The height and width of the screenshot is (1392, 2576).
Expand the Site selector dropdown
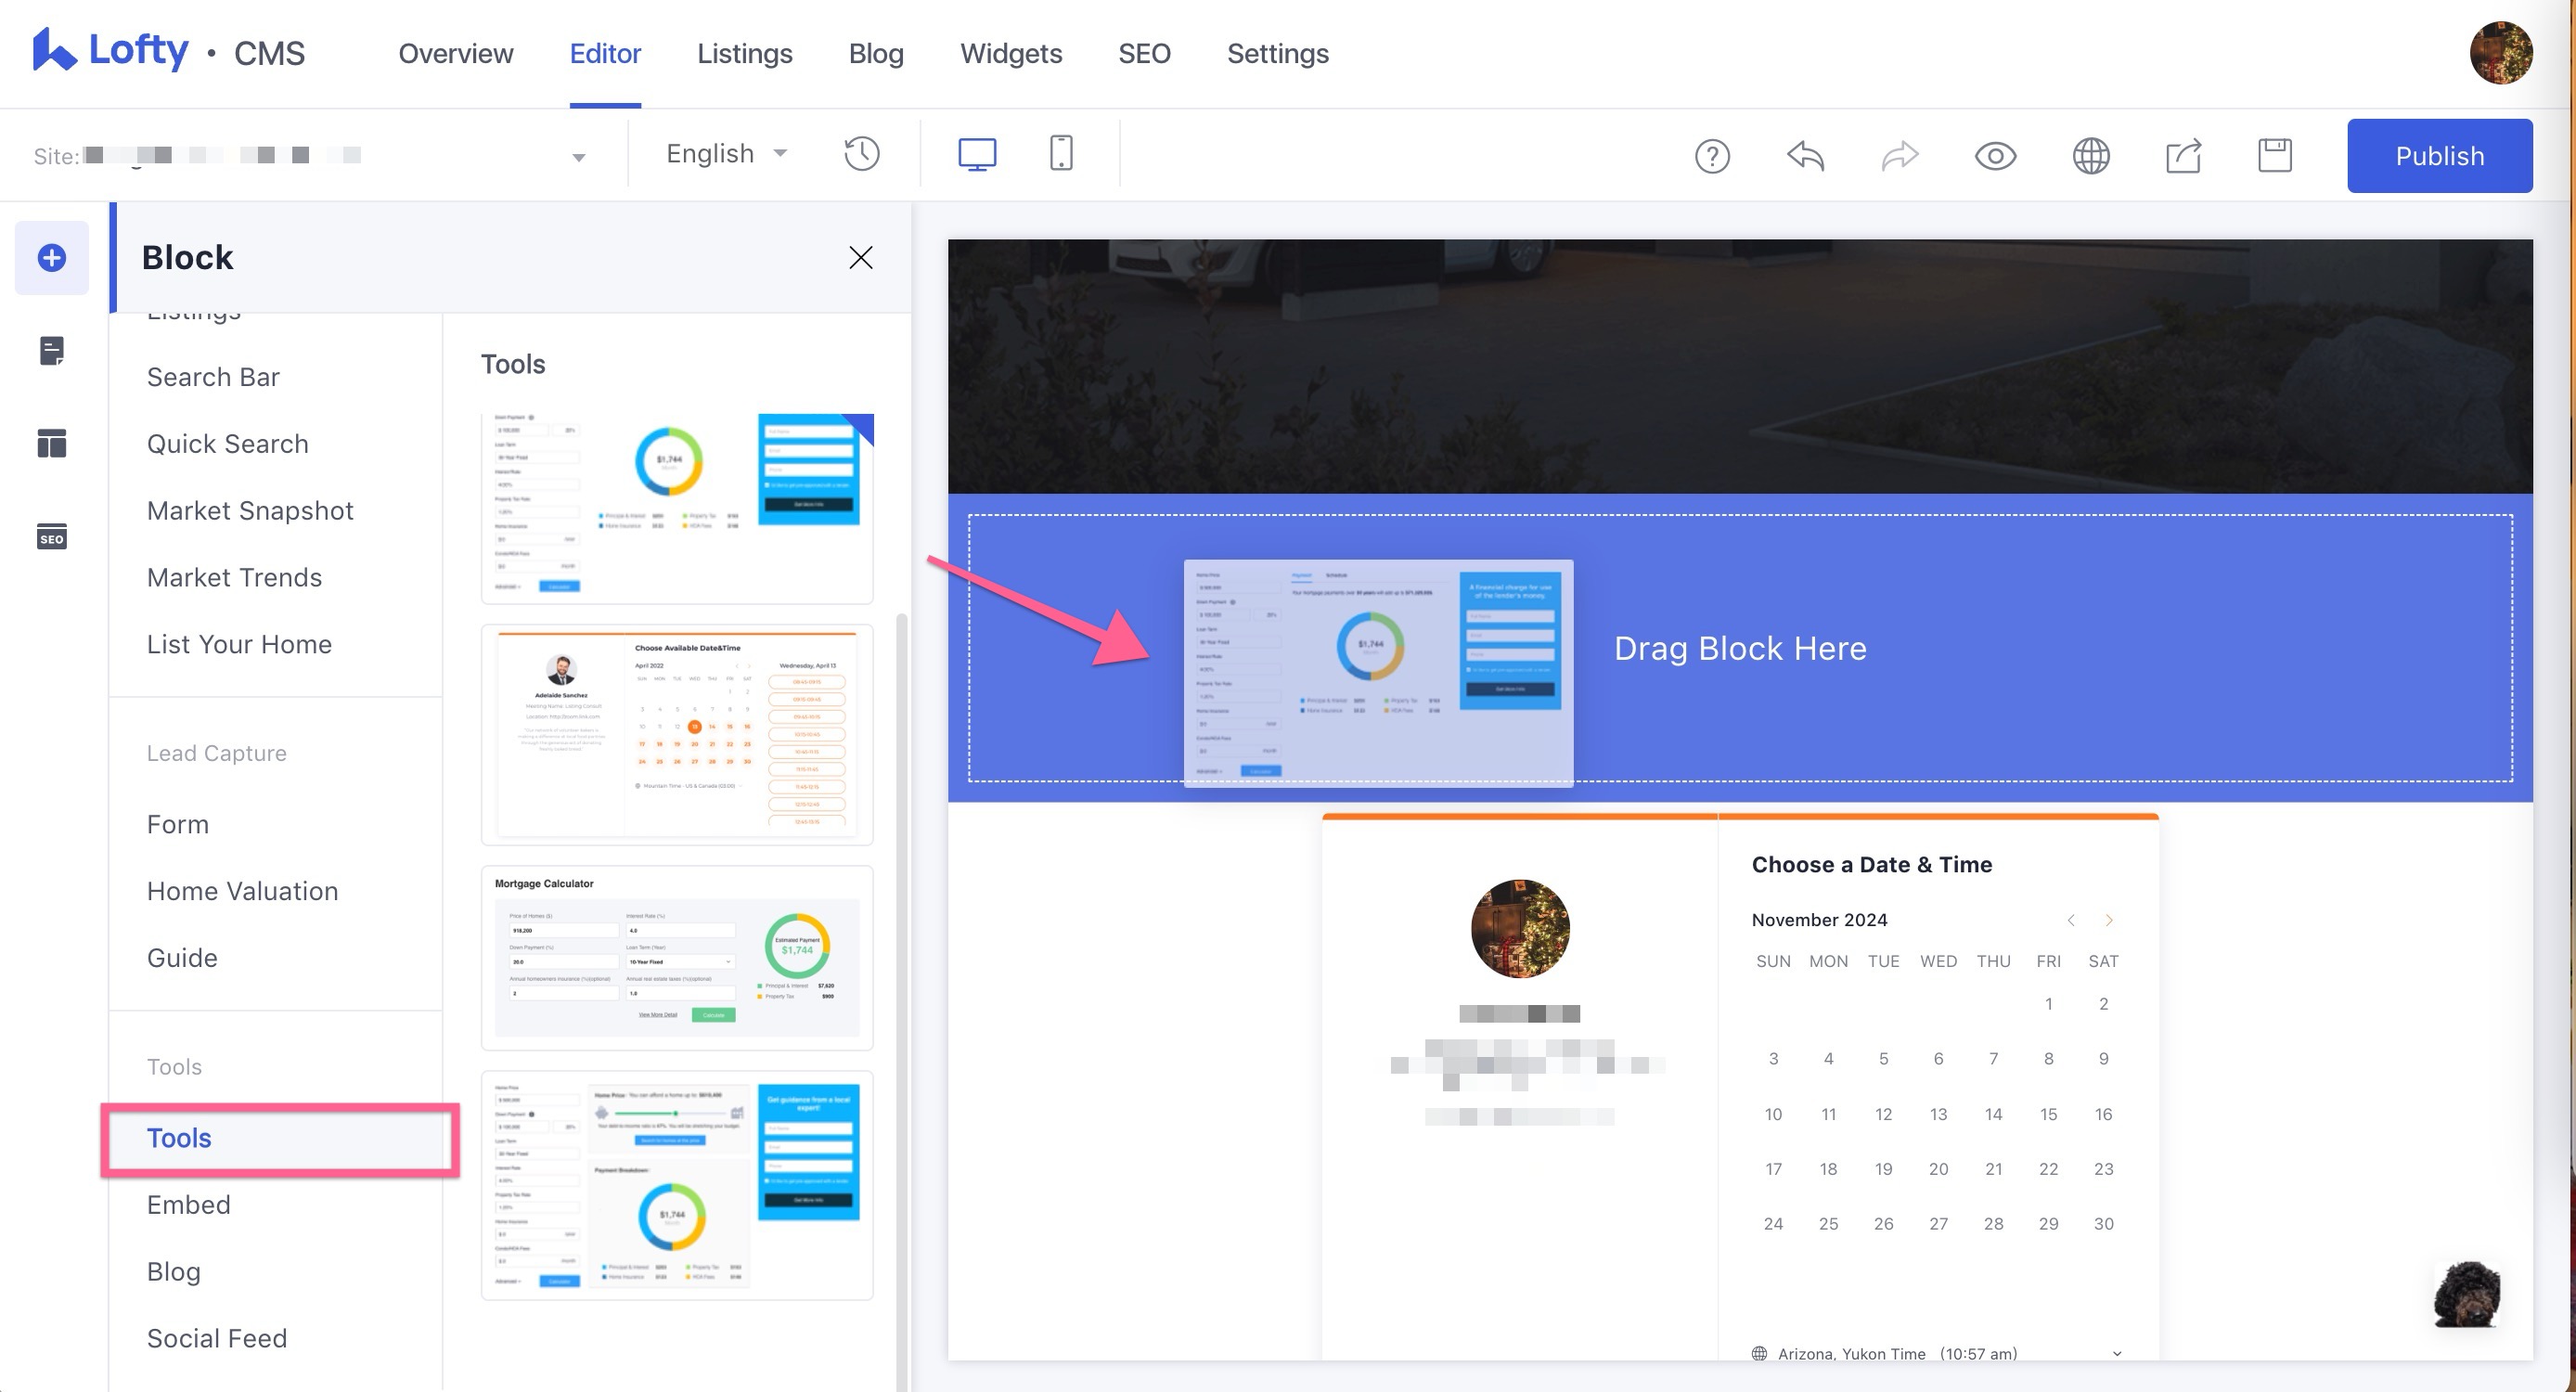pyautogui.click(x=578, y=157)
